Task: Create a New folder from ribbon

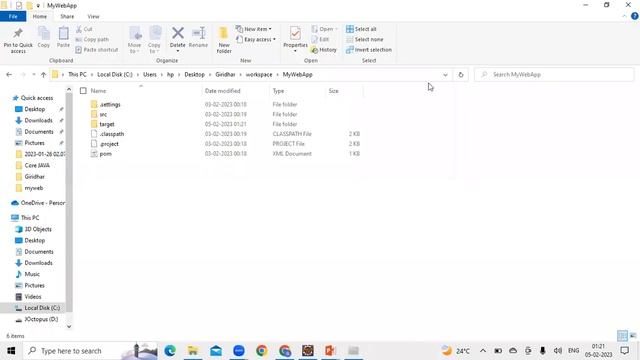Action: click(x=224, y=40)
